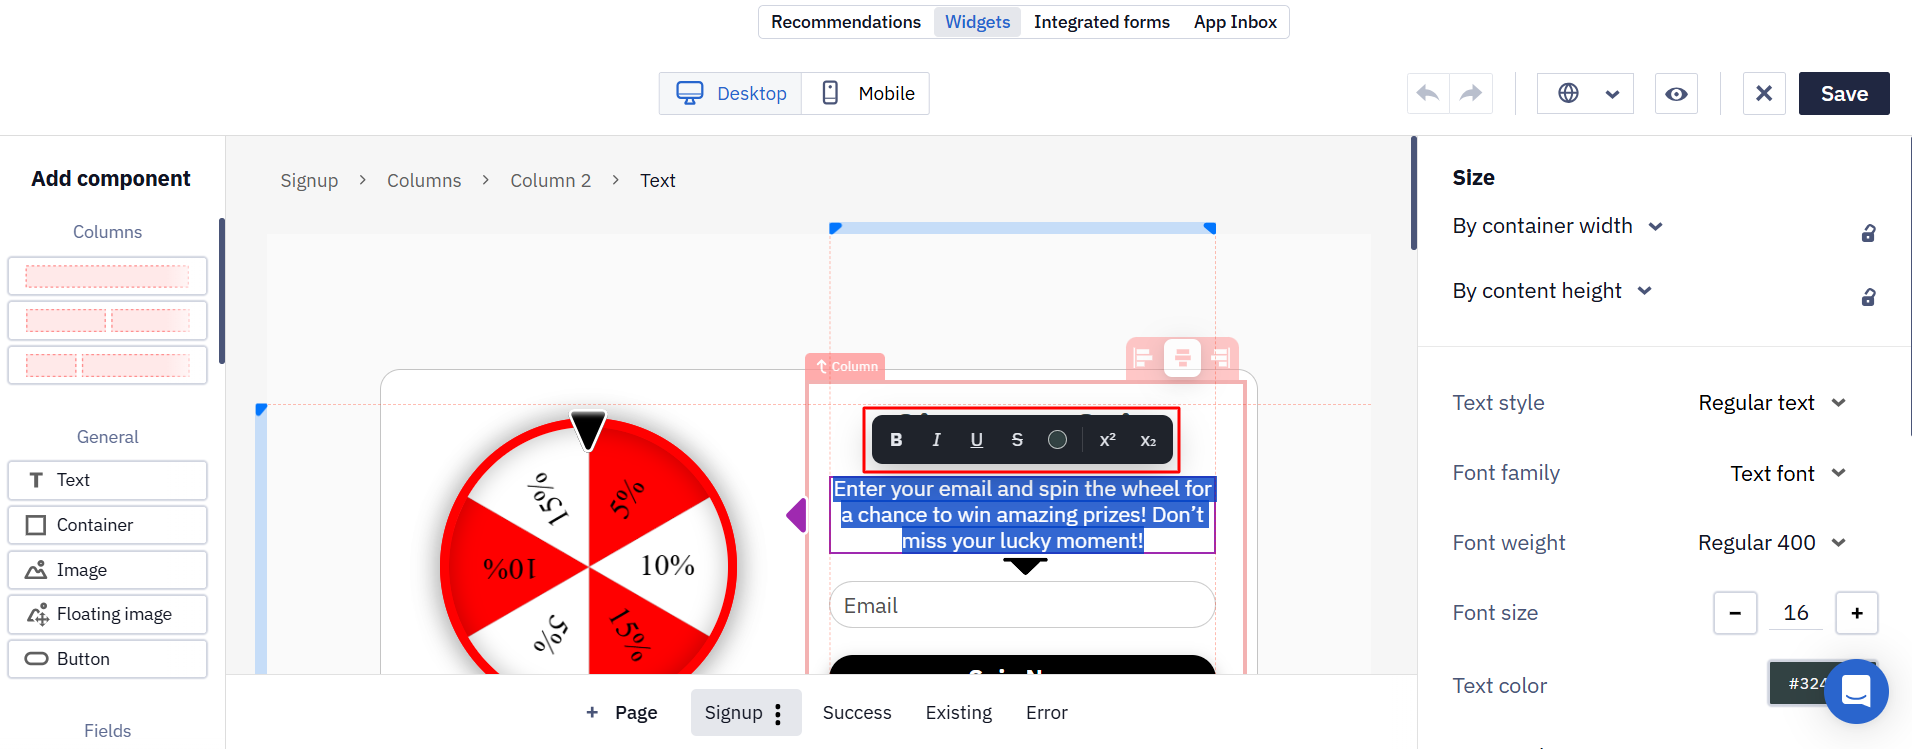The image size is (1912, 749).
Task: Click the font size value field
Action: [1796, 613]
